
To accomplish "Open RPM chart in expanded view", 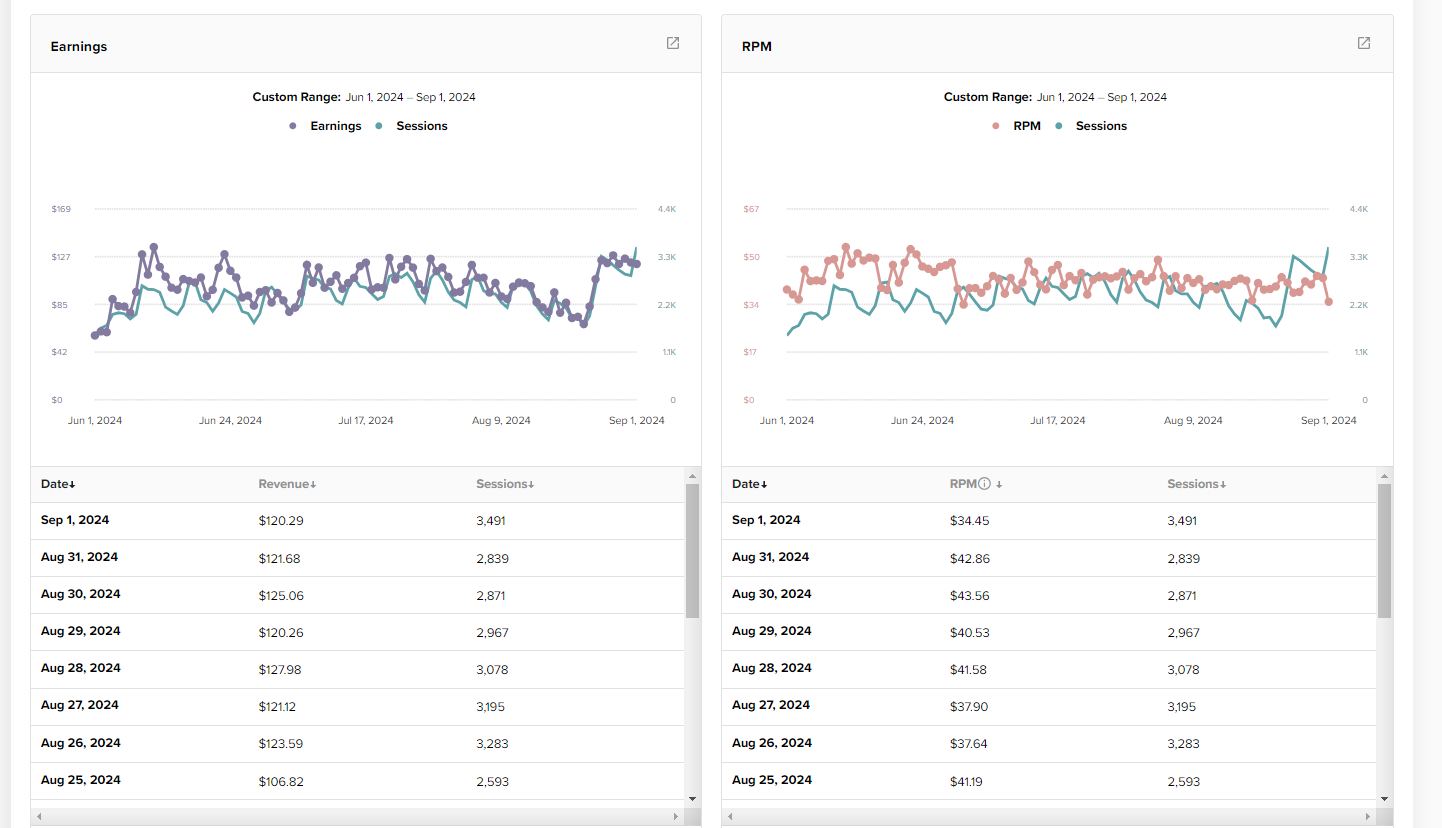I will click(1364, 43).
